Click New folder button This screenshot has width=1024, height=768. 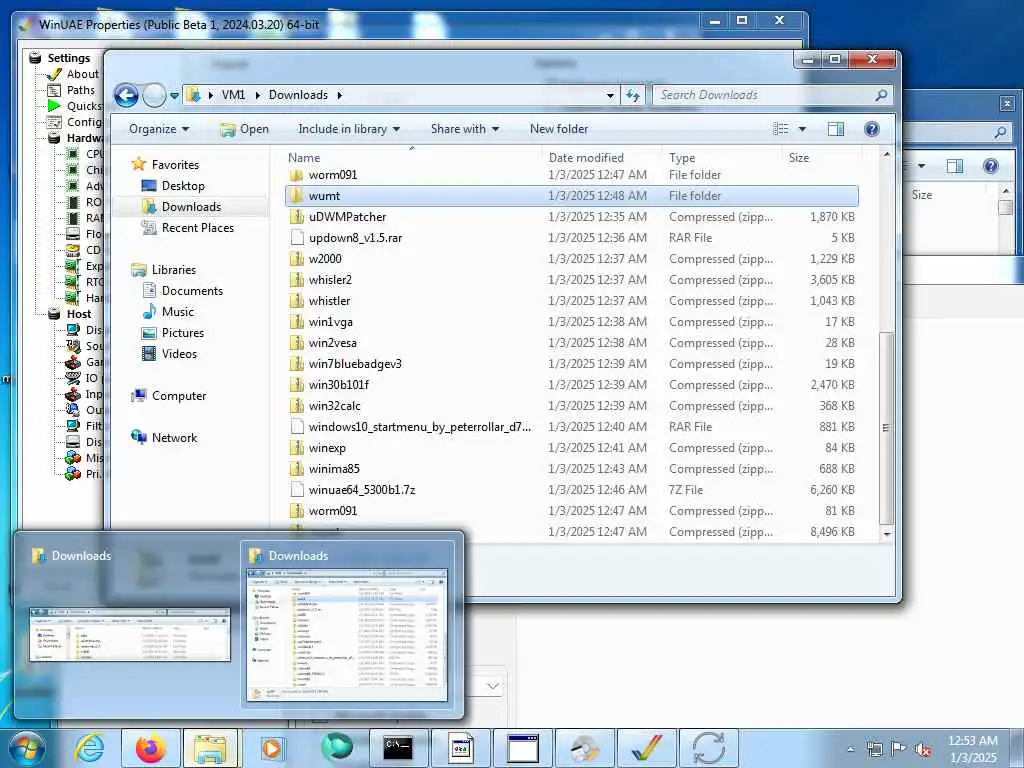pyautogui.click(x=559, y=129)
